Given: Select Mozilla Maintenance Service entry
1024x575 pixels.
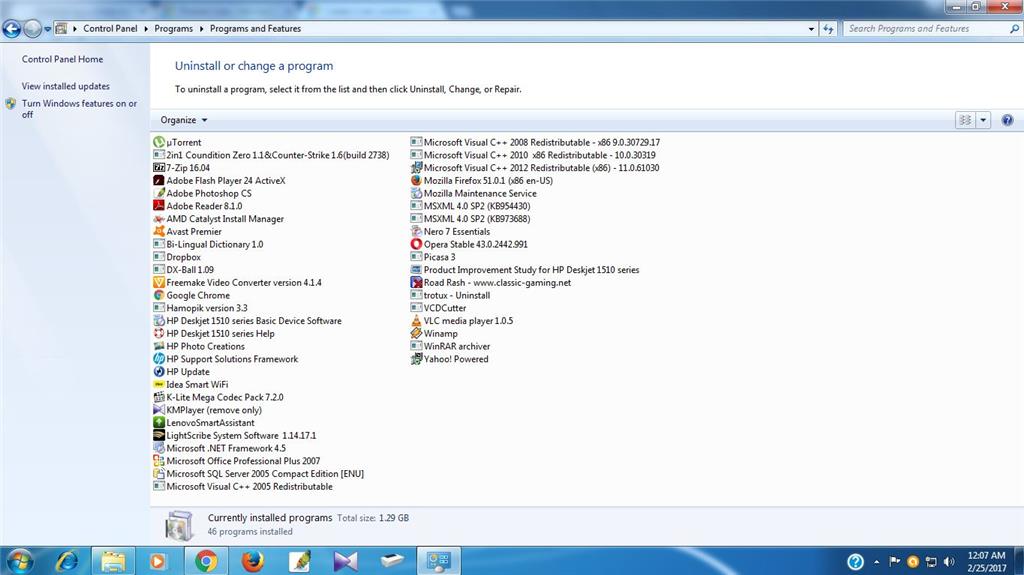Looking at the screenshot, I should 474,193.
